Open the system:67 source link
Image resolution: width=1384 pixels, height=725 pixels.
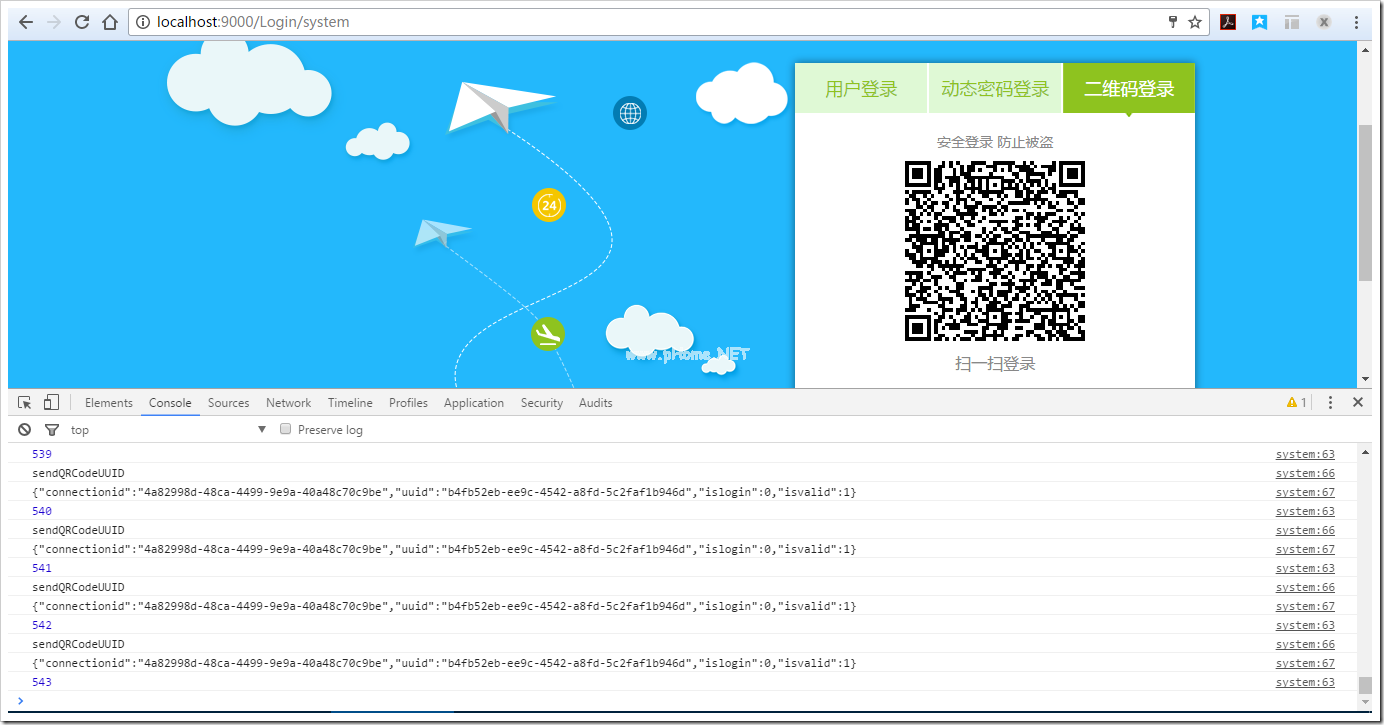(x=1304, y=492)
